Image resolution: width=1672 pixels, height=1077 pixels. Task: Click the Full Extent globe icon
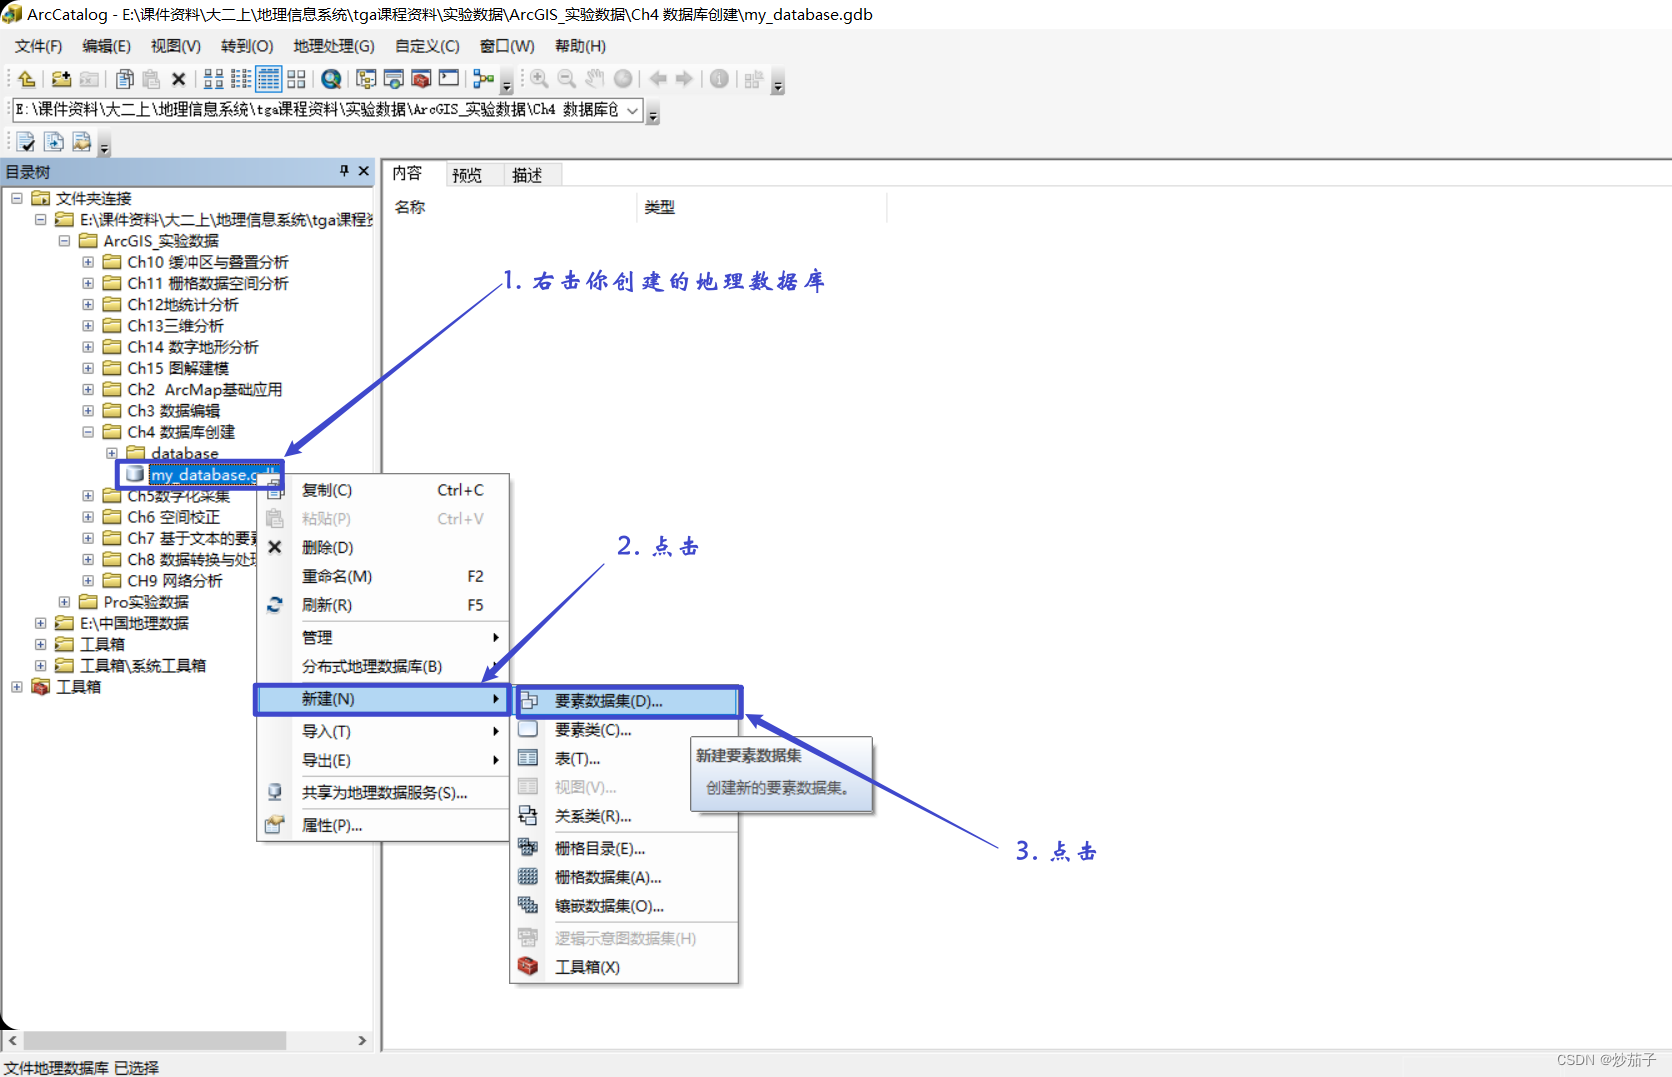(623, 79)
